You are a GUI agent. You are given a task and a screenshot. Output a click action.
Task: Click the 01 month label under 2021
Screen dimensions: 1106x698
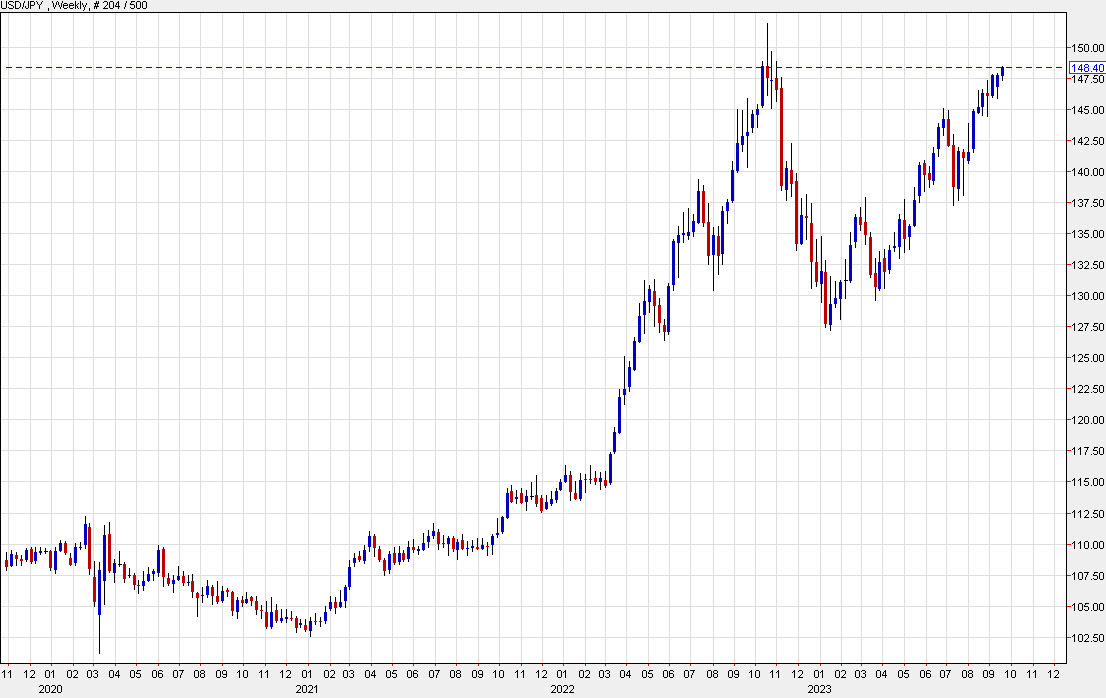coord(308,672)
